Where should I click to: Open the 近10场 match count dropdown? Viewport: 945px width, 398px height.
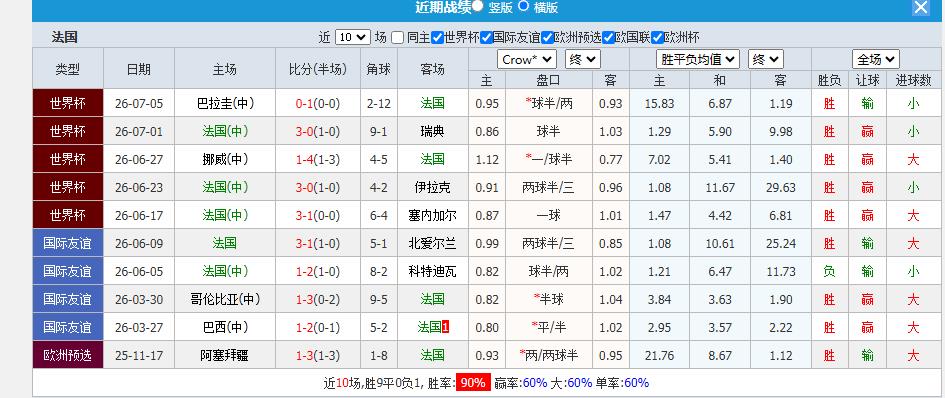coord(353,37)
